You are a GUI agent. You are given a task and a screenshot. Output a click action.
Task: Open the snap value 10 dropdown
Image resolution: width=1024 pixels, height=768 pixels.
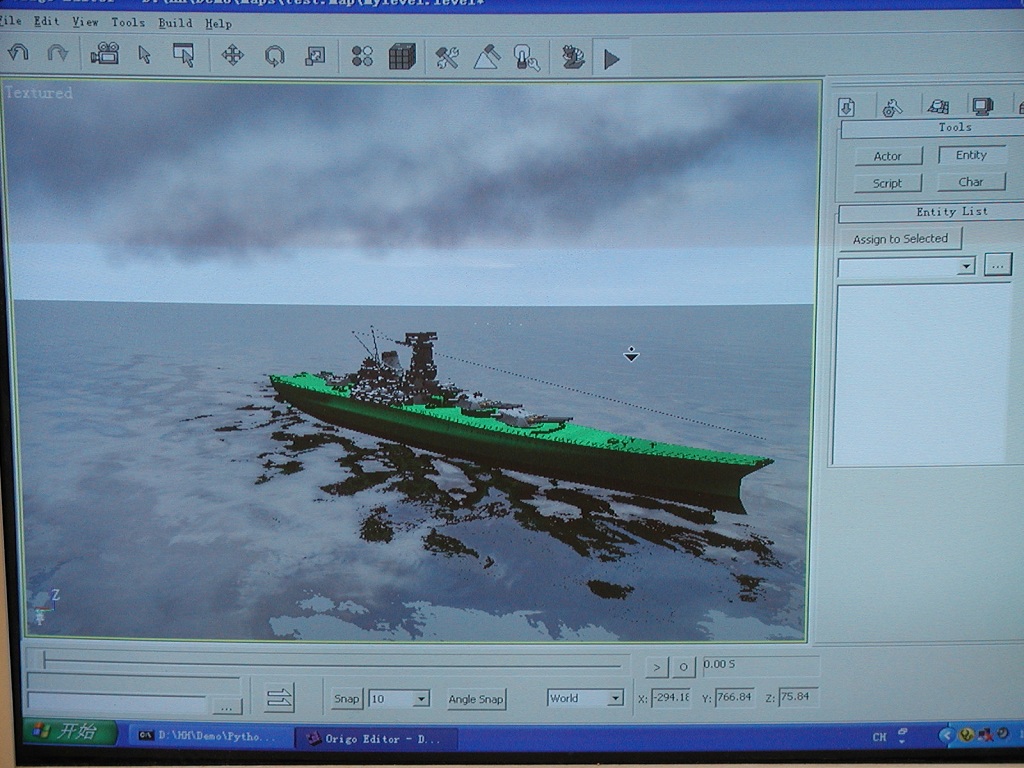coord(421,699)
